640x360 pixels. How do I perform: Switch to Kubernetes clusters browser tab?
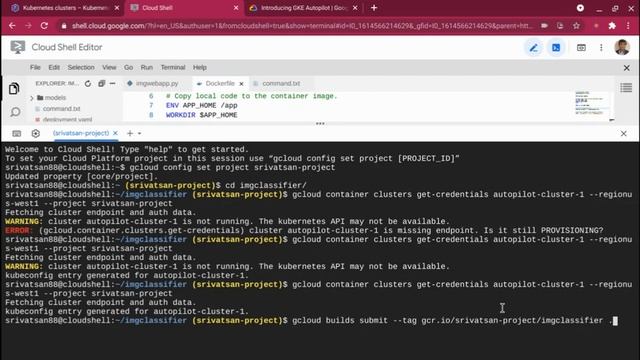64,8
